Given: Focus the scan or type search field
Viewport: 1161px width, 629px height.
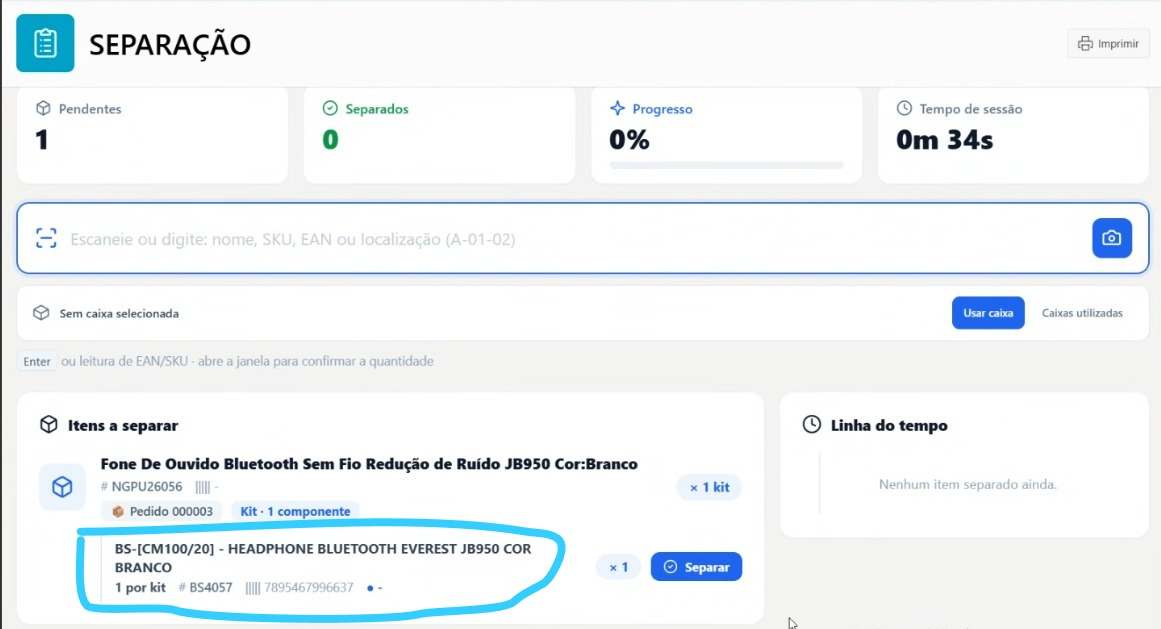Looking at the screenshot, I should tap(583, 238).
